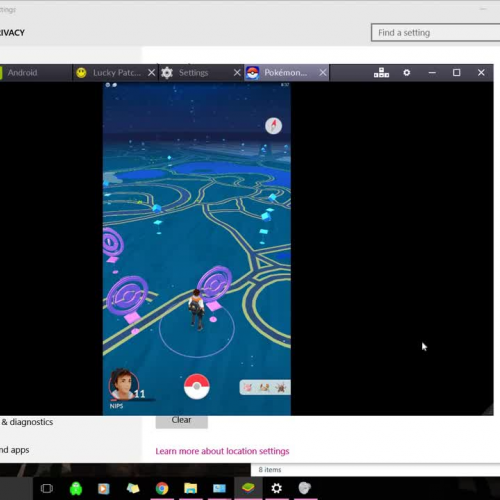Launch Google Chrome from the taskbar
500x500 pixels.
[x=162, y=489]
